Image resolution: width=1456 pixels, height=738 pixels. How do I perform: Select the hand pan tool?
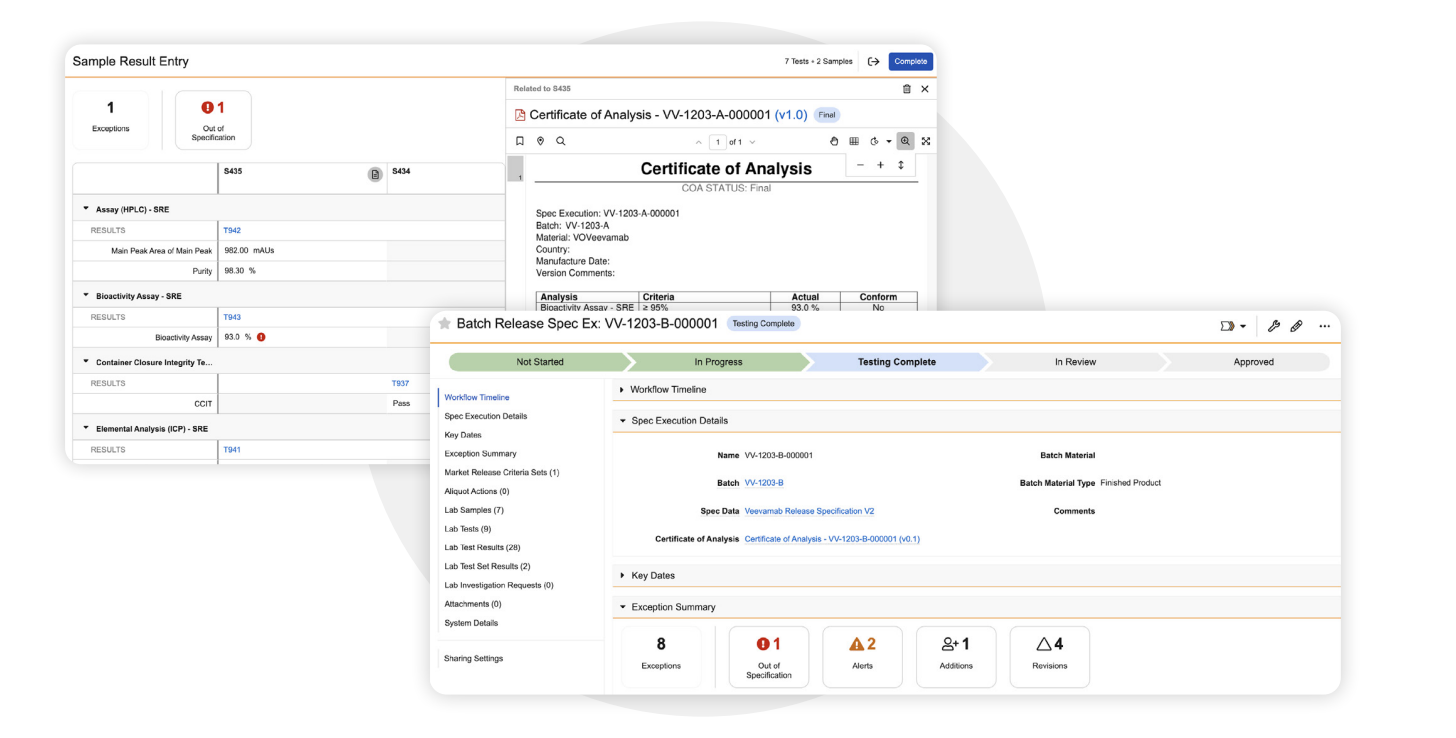[x=835, y=142]
